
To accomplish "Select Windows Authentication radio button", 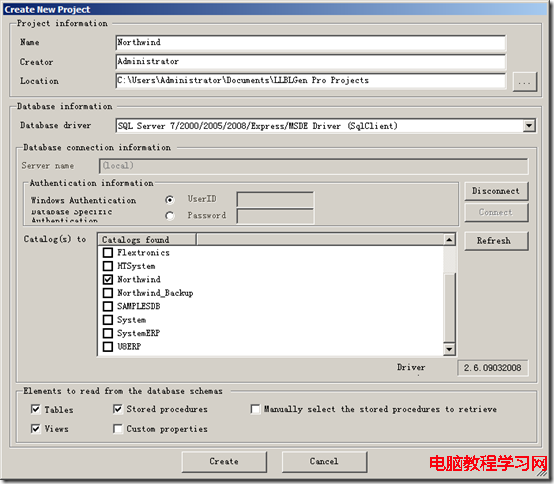I will [x=170, y=200].
